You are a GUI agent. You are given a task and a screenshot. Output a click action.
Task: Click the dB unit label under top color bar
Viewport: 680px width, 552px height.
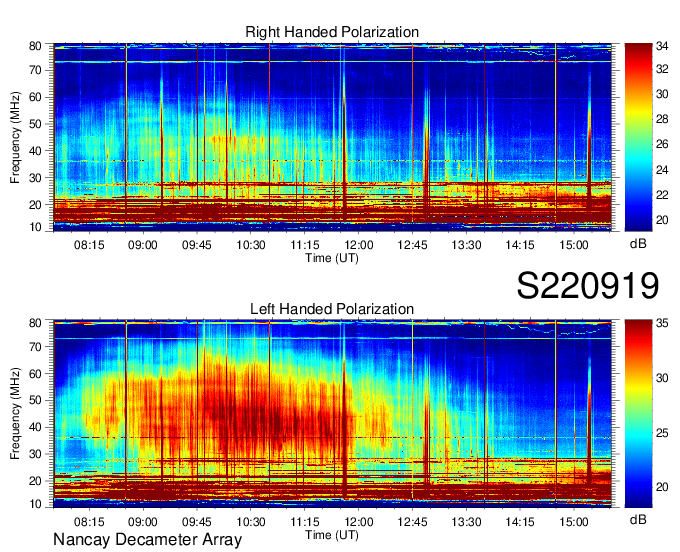[638, 244]
